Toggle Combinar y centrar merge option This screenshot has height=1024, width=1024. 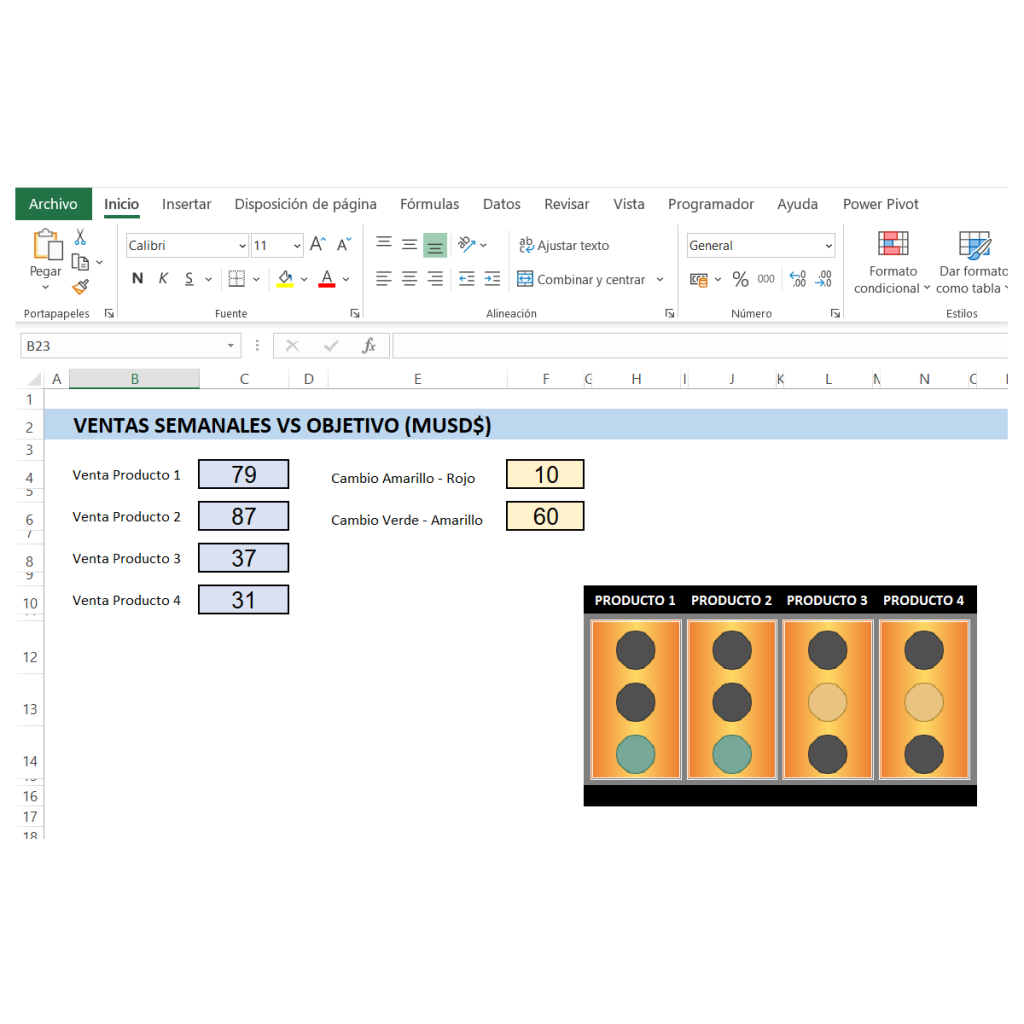pyautogui.click(x=590, y=279)
